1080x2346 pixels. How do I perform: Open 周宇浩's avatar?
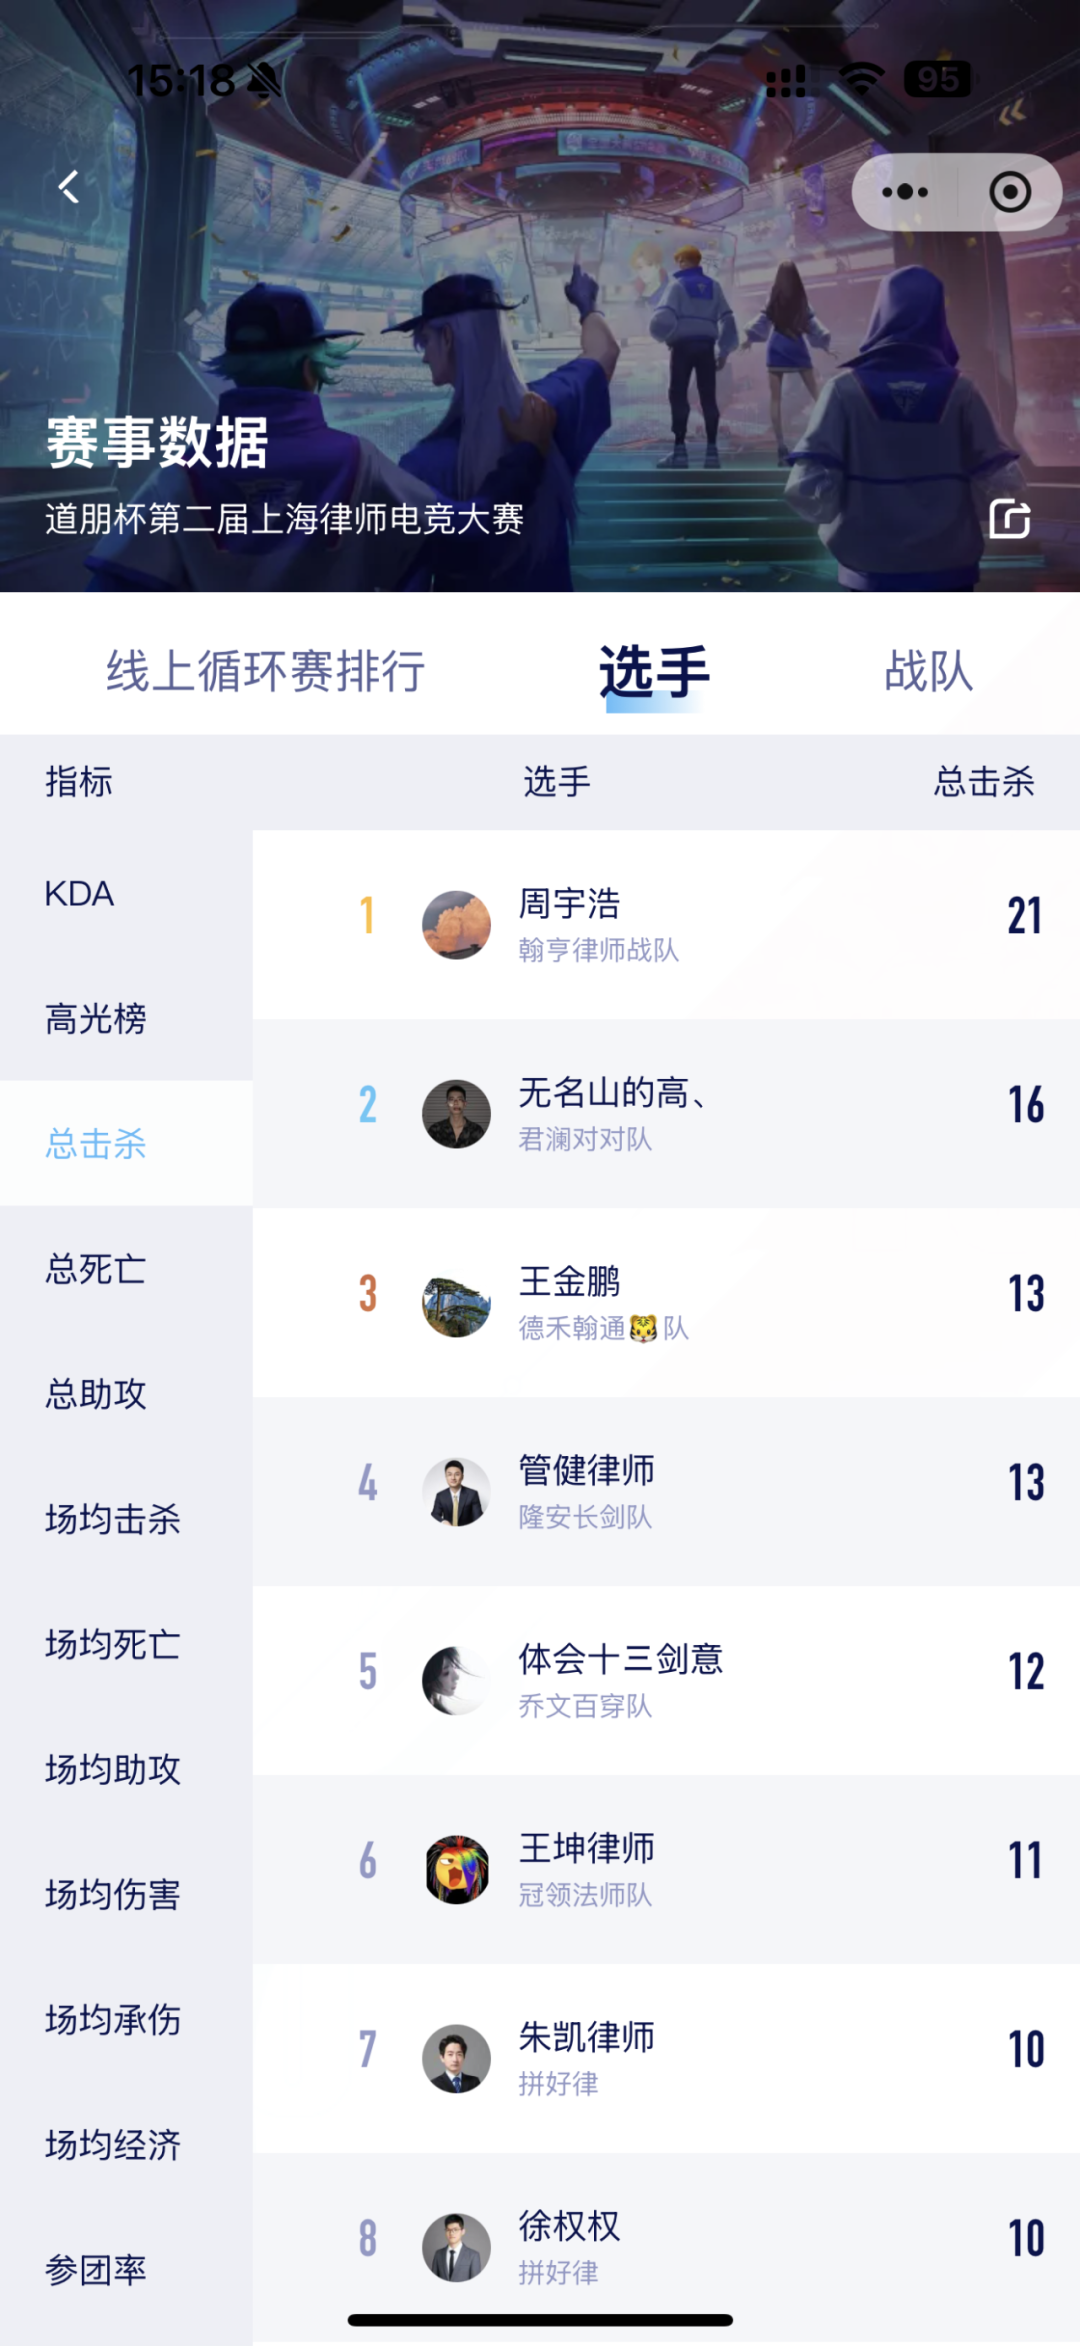pyautogui.click(x=456, y=925)
